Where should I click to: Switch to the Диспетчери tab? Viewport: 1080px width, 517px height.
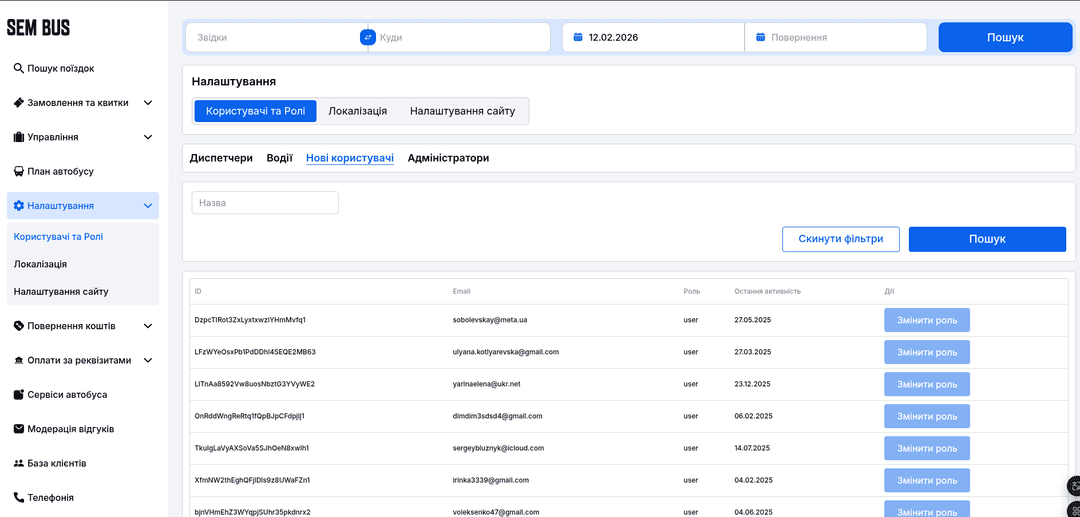(x=221, y=158)
